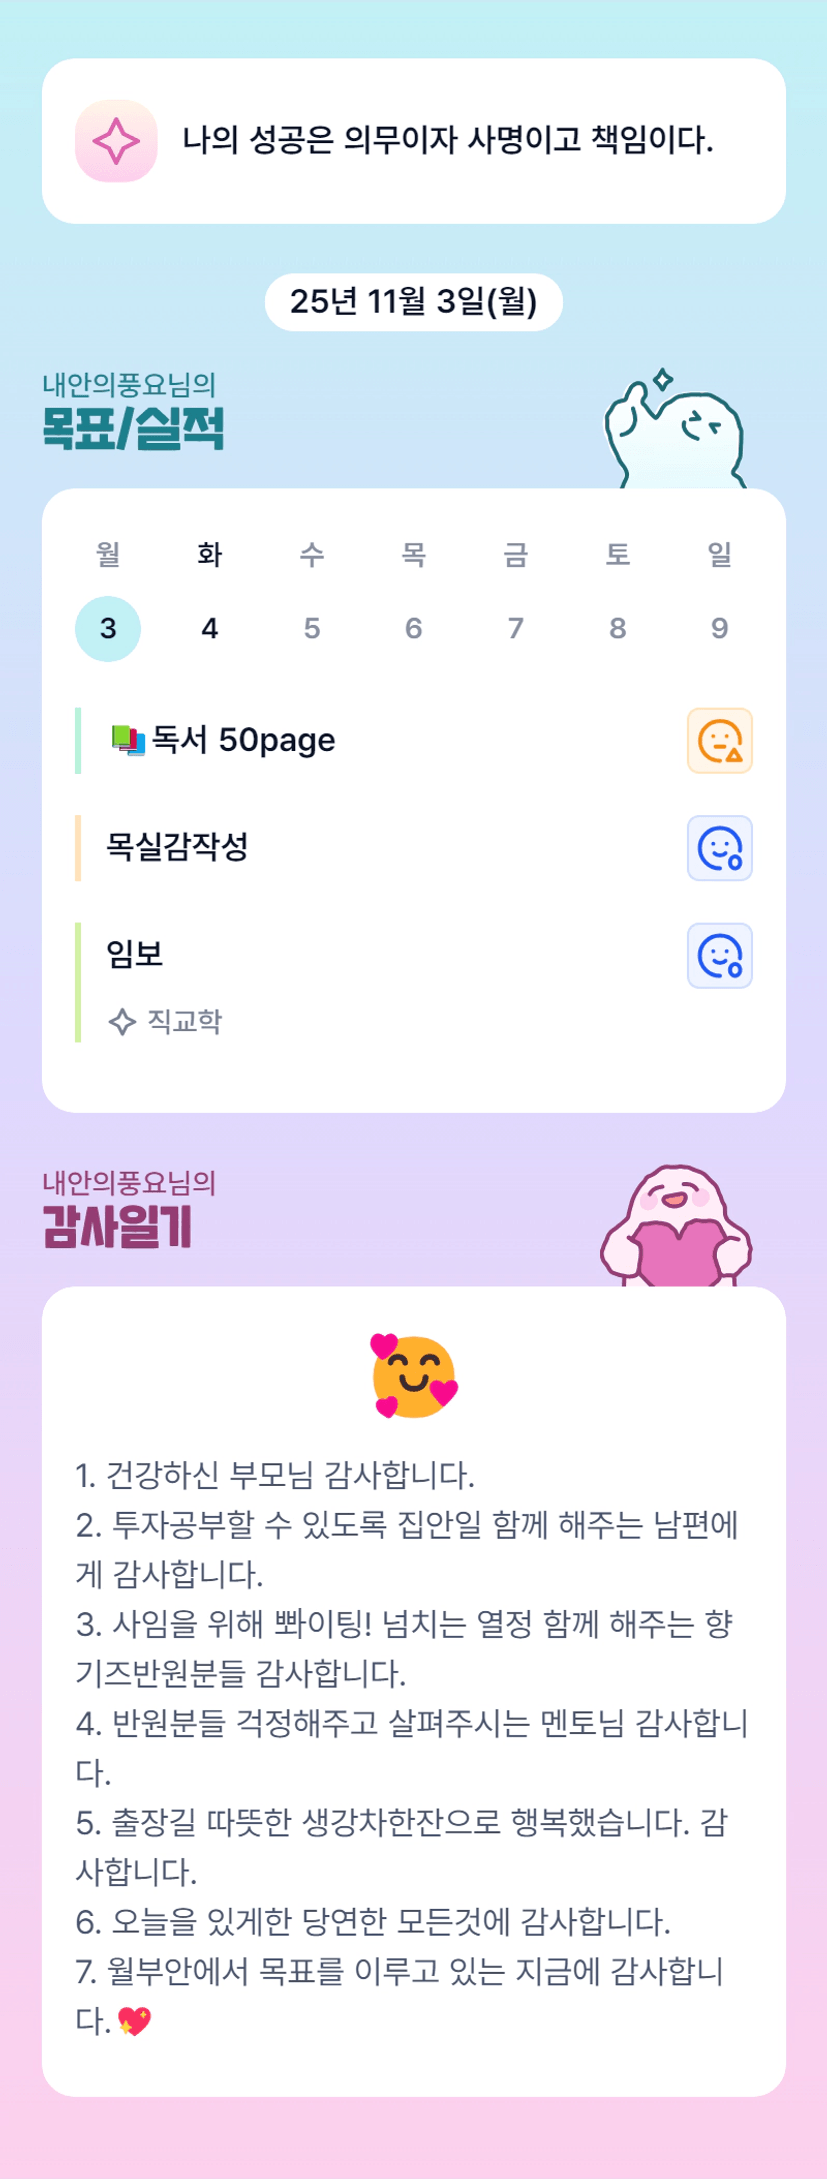Switch to day 7 (금)
This screenshot has width=827, height=2179.
tap(515, 628)
